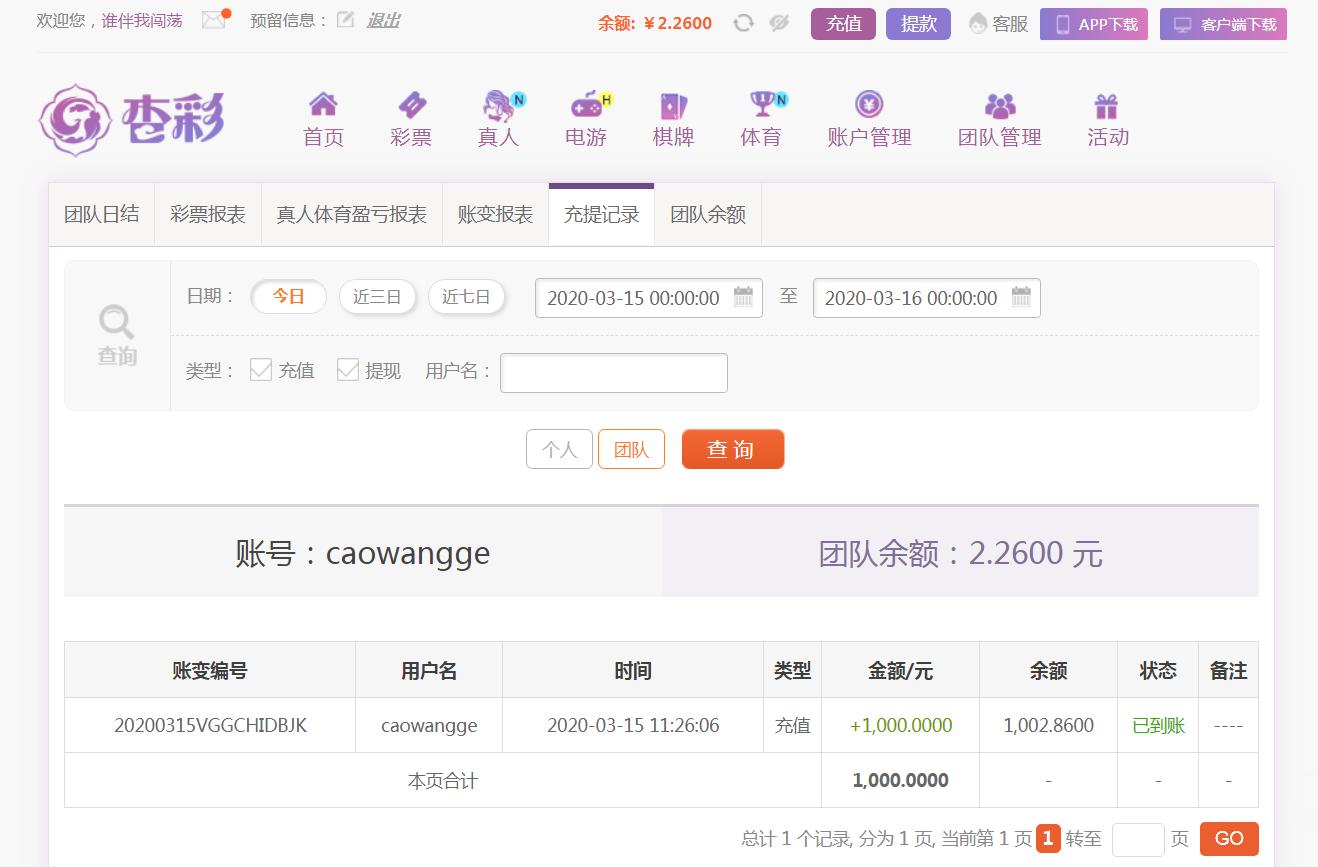Click balance cell 1,002.8600
This screenshot has height=867, width=1318.
pos(1049,725)
